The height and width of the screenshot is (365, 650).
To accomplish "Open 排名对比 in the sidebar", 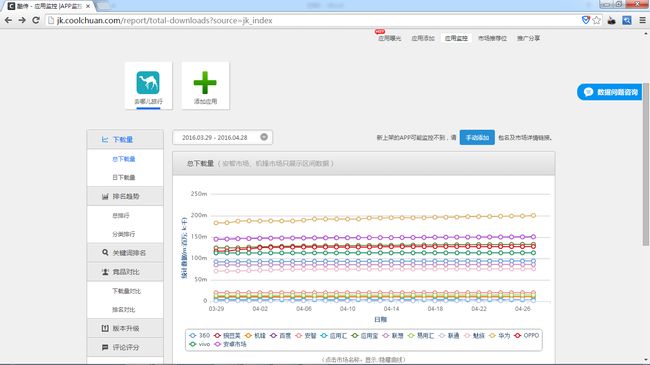I will pos(124,309).
